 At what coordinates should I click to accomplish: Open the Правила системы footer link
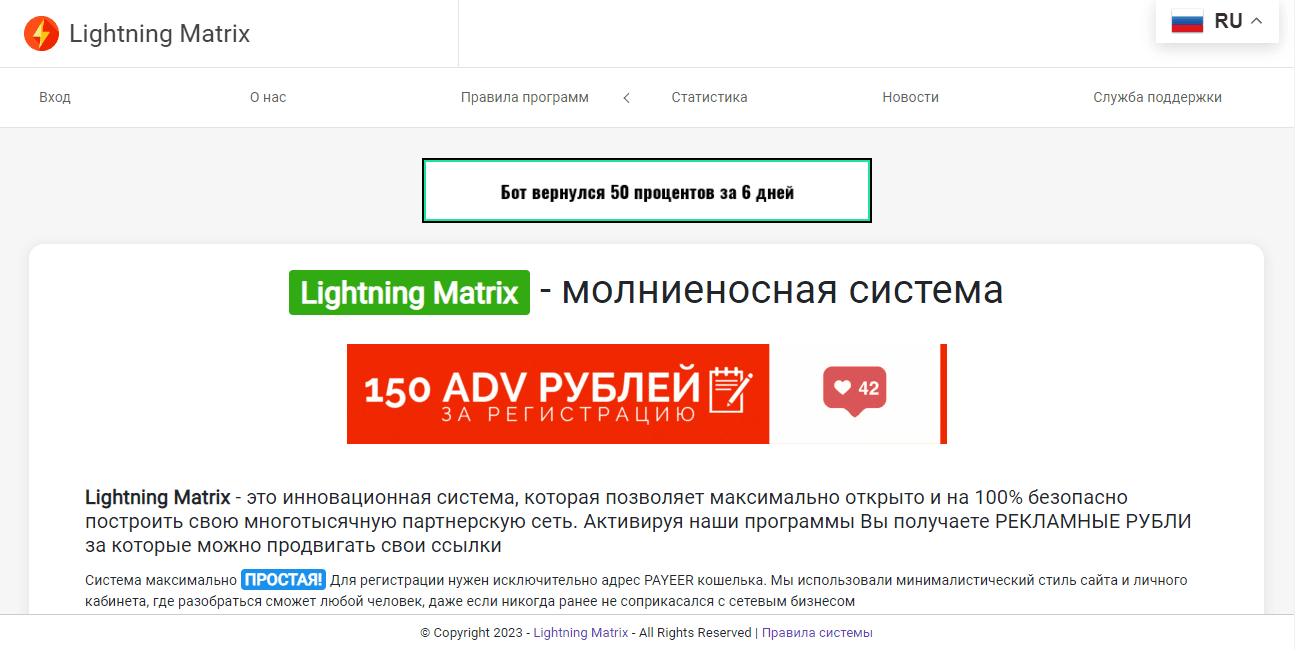coord(817,632)
